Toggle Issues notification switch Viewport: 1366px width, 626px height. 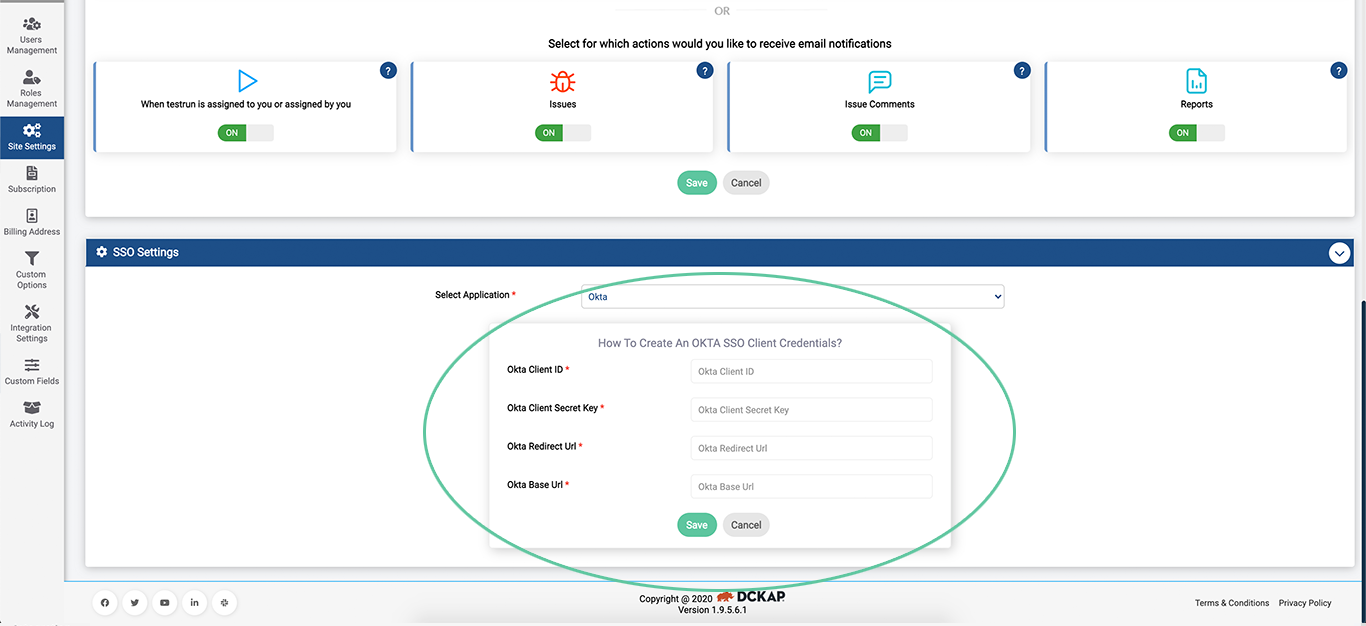click(x=563, y=133)
